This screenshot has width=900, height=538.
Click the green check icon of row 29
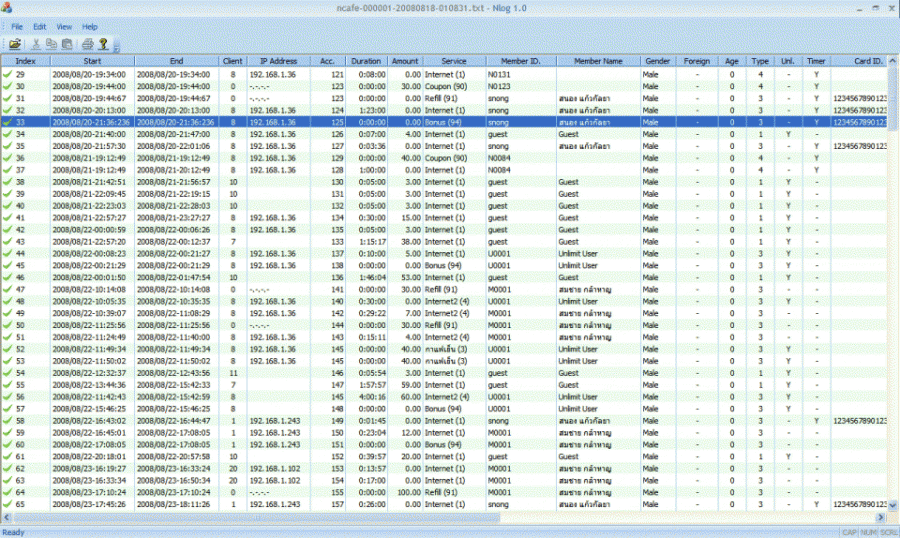point(7,74)
